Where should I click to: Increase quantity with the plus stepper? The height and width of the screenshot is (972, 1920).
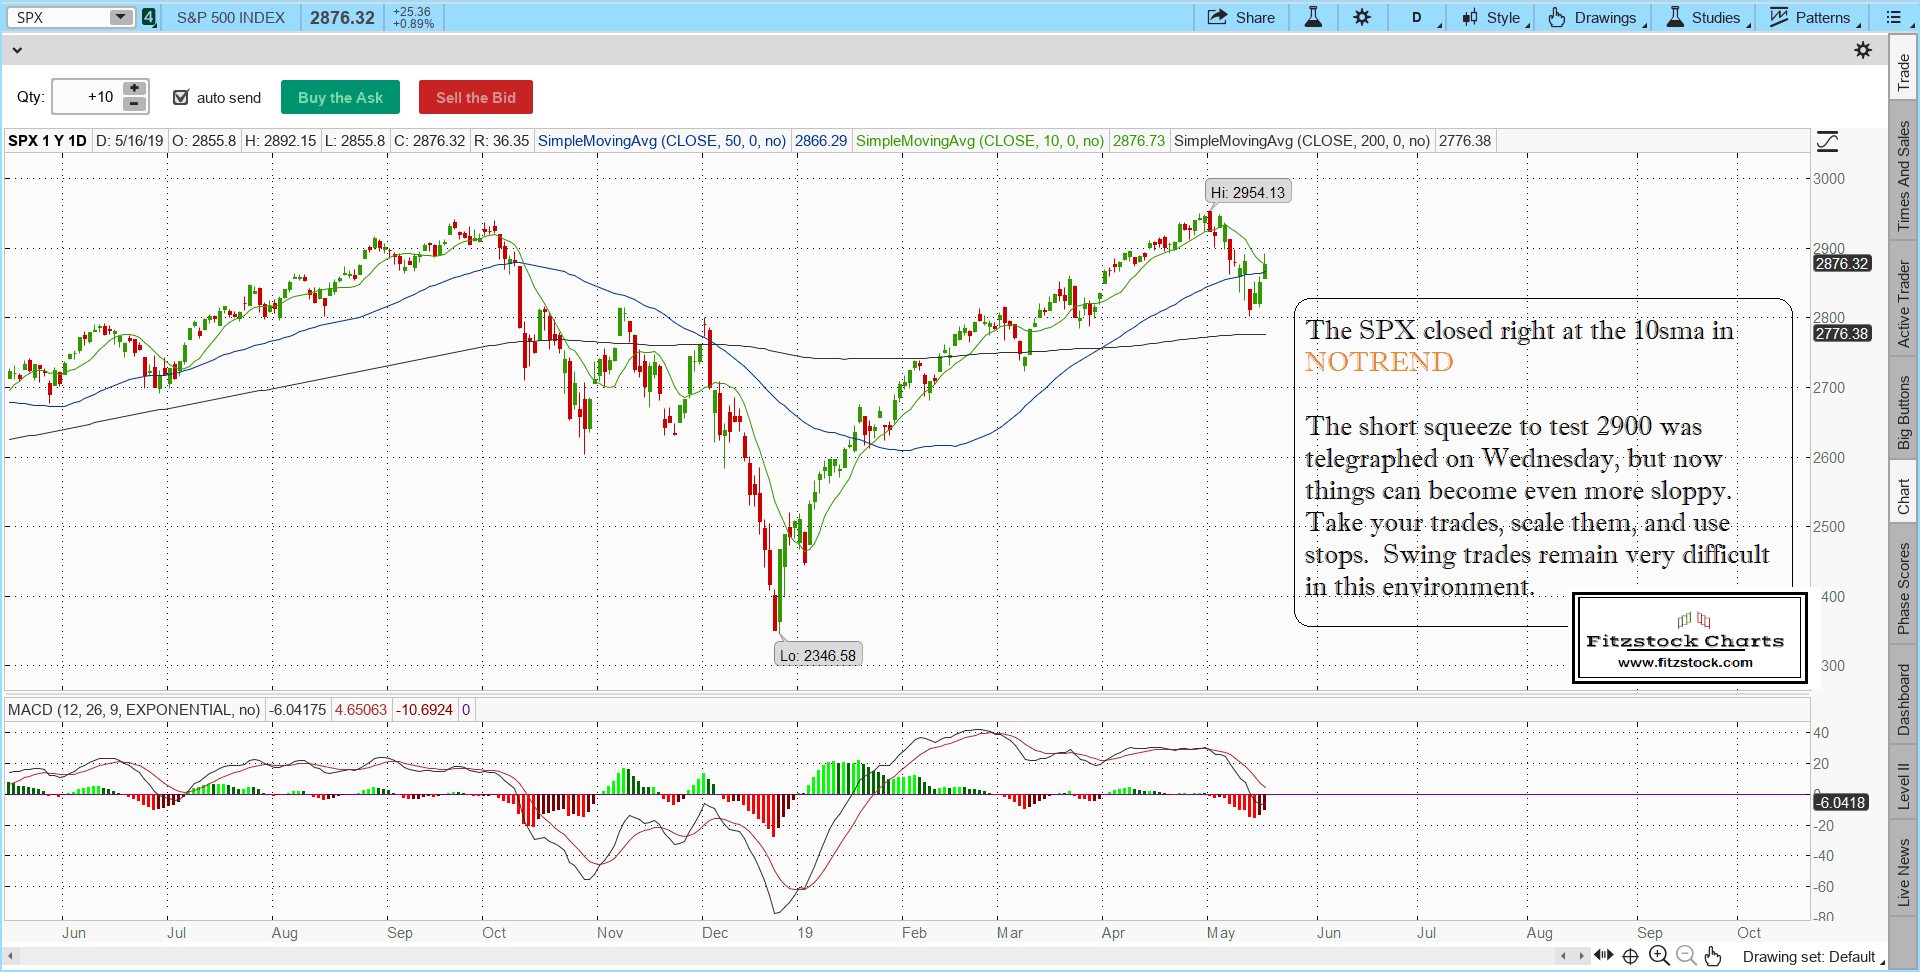[x=134, y=89]
